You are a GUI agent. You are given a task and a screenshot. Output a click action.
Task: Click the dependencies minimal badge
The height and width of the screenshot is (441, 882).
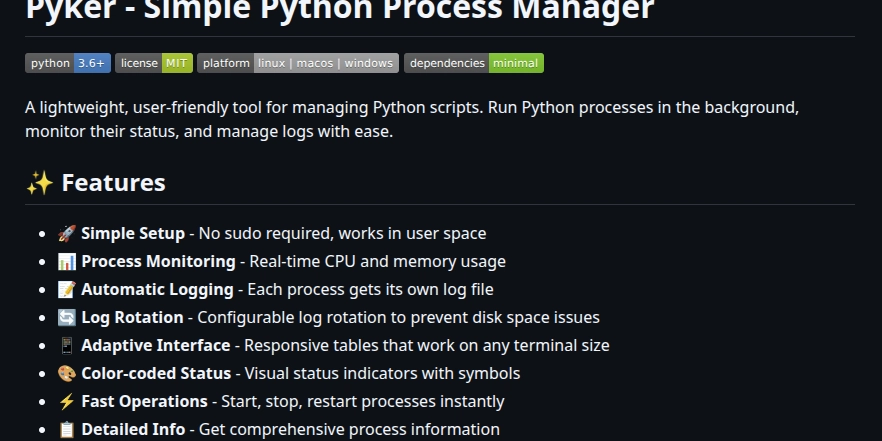pos(474,63)
